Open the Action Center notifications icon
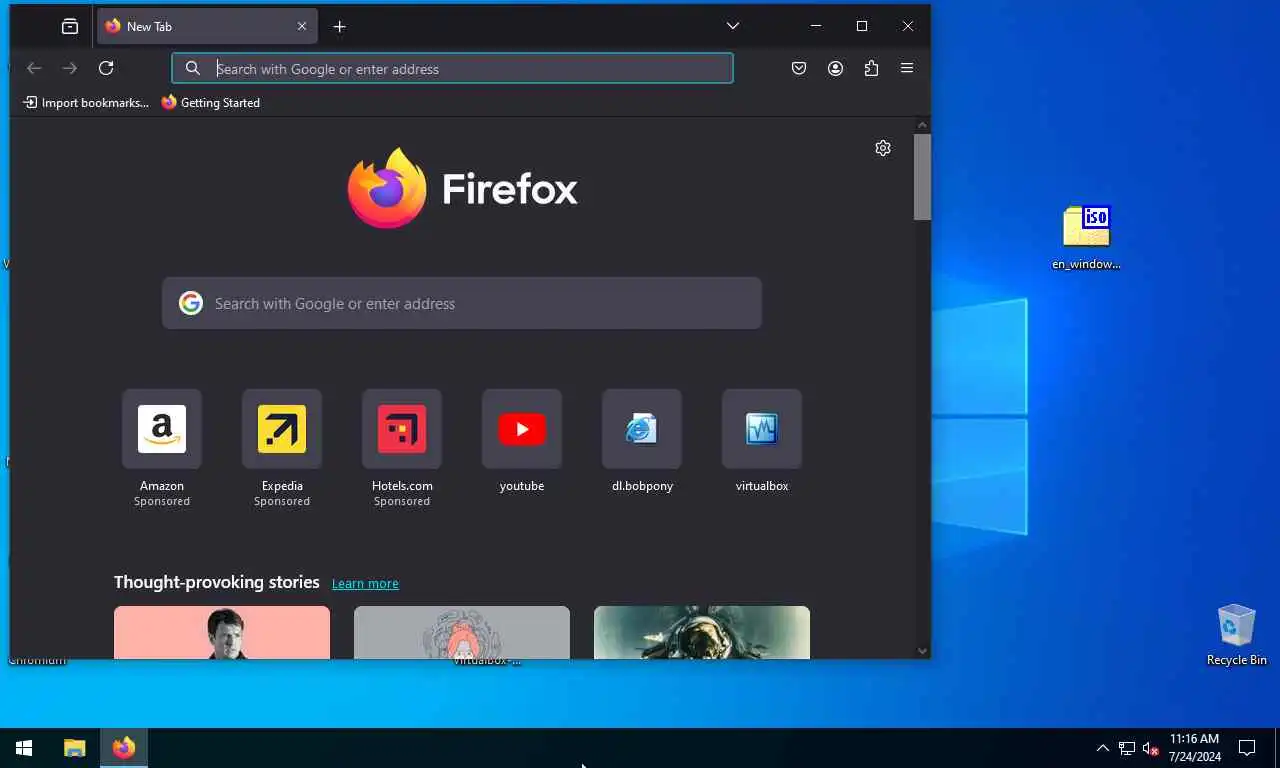Image resolution: width=1280 pixels, height=768 pixels. pos(1247,748)
